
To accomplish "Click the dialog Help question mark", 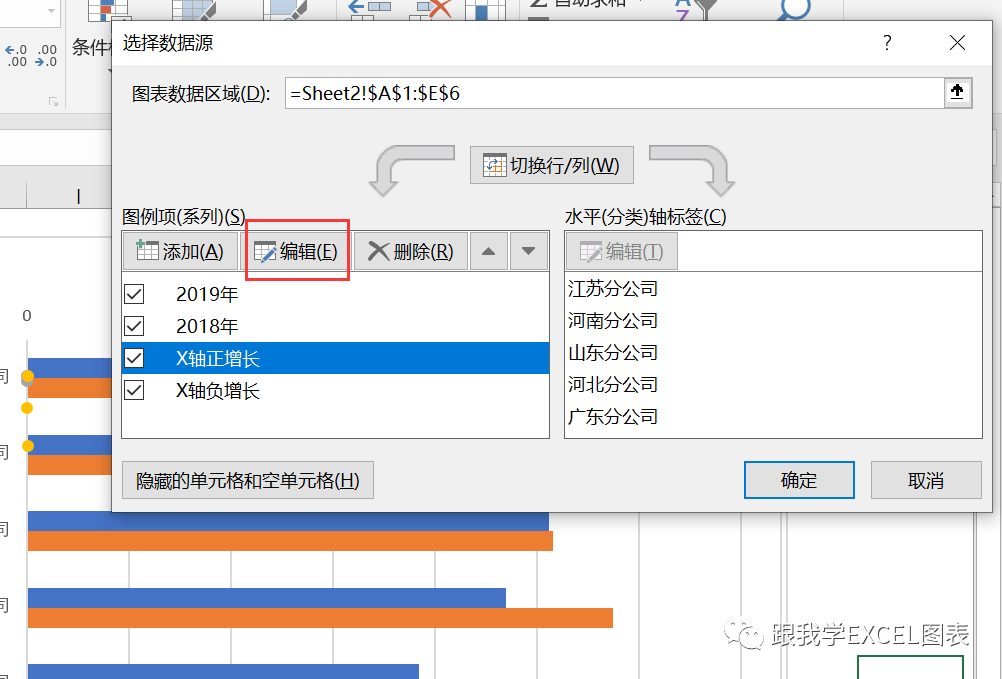I will click(886, 43).
